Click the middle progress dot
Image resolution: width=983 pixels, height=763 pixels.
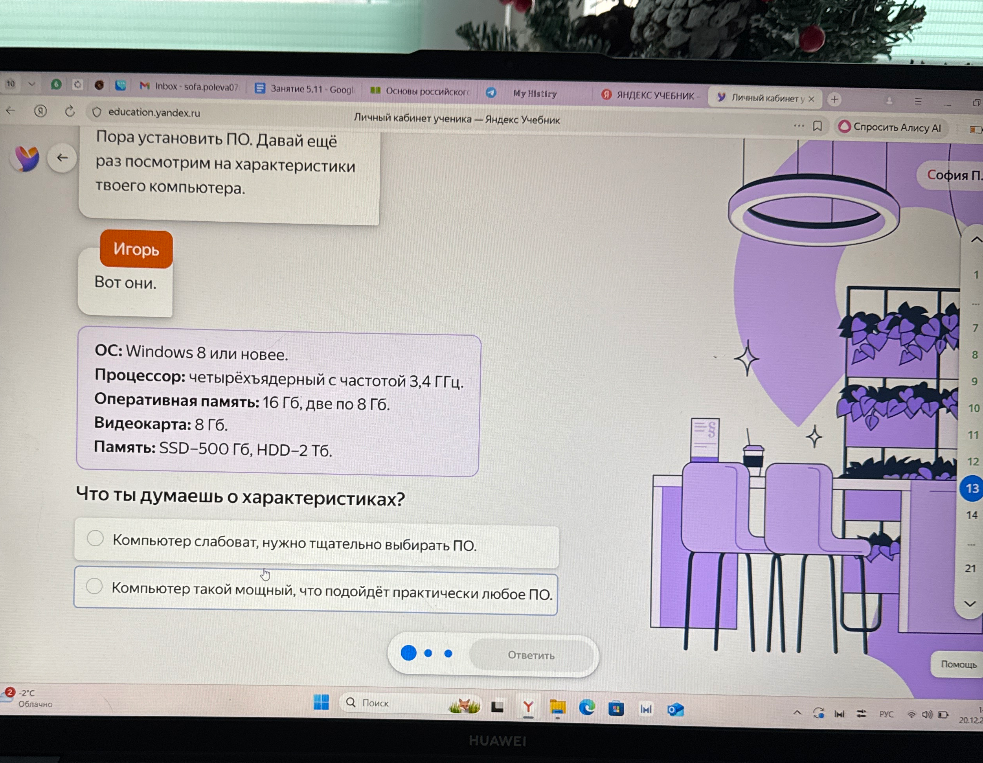pyautogui.click(x=428, y=653)
